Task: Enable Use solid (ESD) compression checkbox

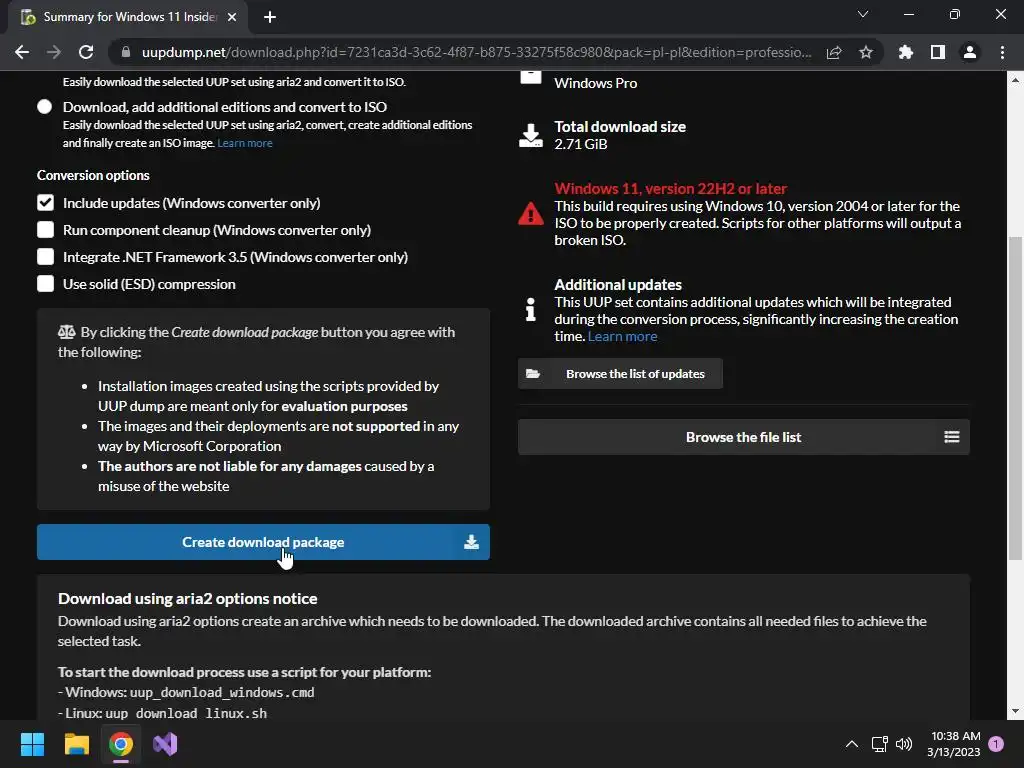Action: (45, 283)
